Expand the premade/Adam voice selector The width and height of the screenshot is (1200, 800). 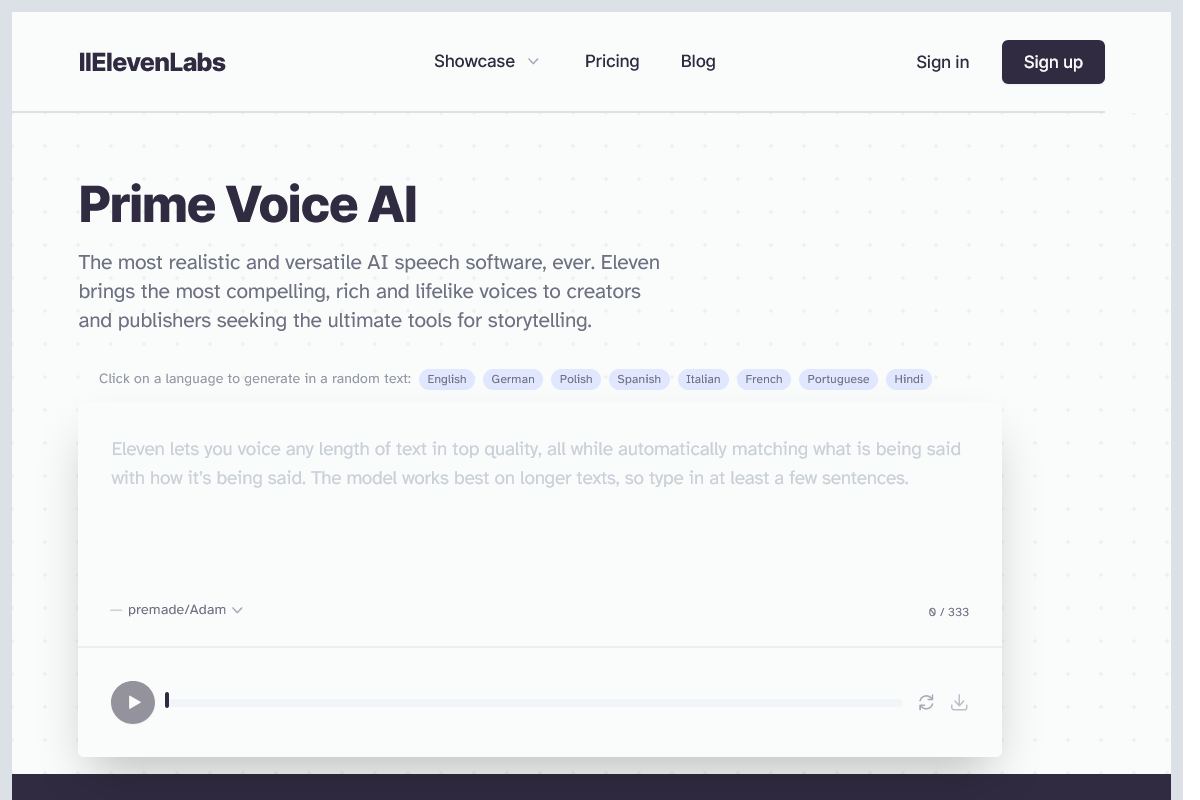click(x=178, y=609)
